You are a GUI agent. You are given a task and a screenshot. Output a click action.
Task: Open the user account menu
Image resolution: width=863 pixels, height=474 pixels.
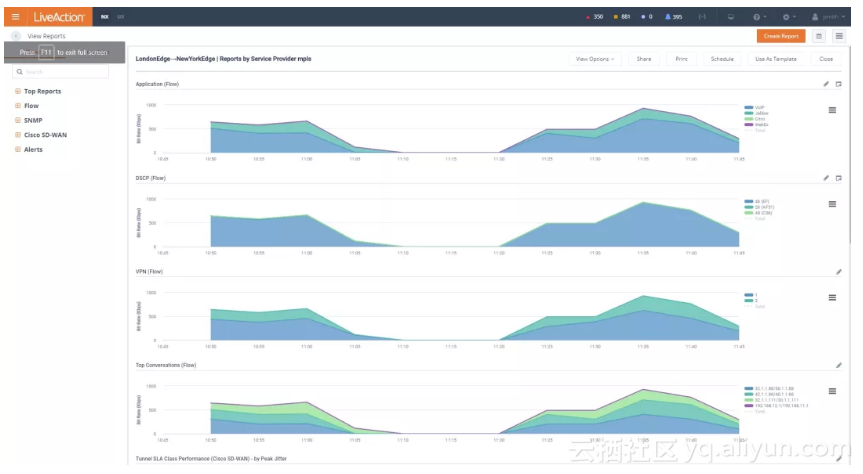point(828,17)
